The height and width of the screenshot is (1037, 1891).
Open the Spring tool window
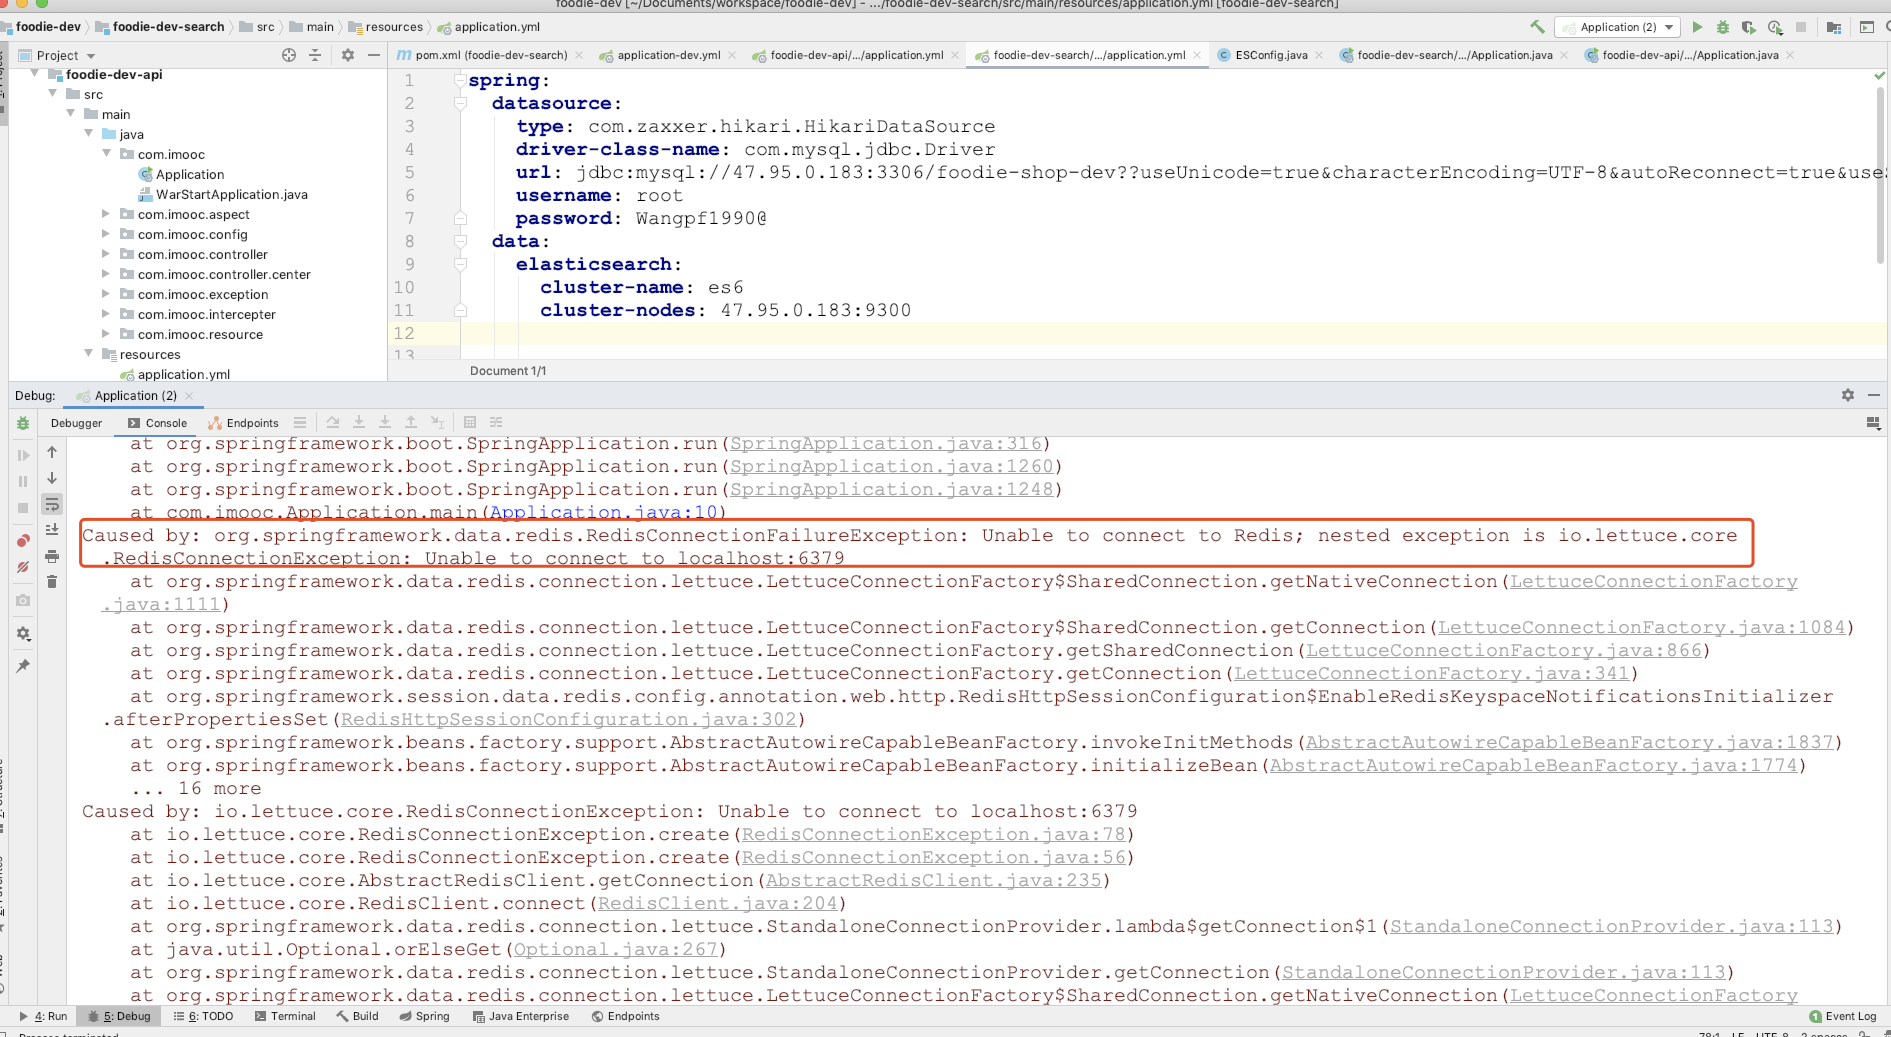424,1016
